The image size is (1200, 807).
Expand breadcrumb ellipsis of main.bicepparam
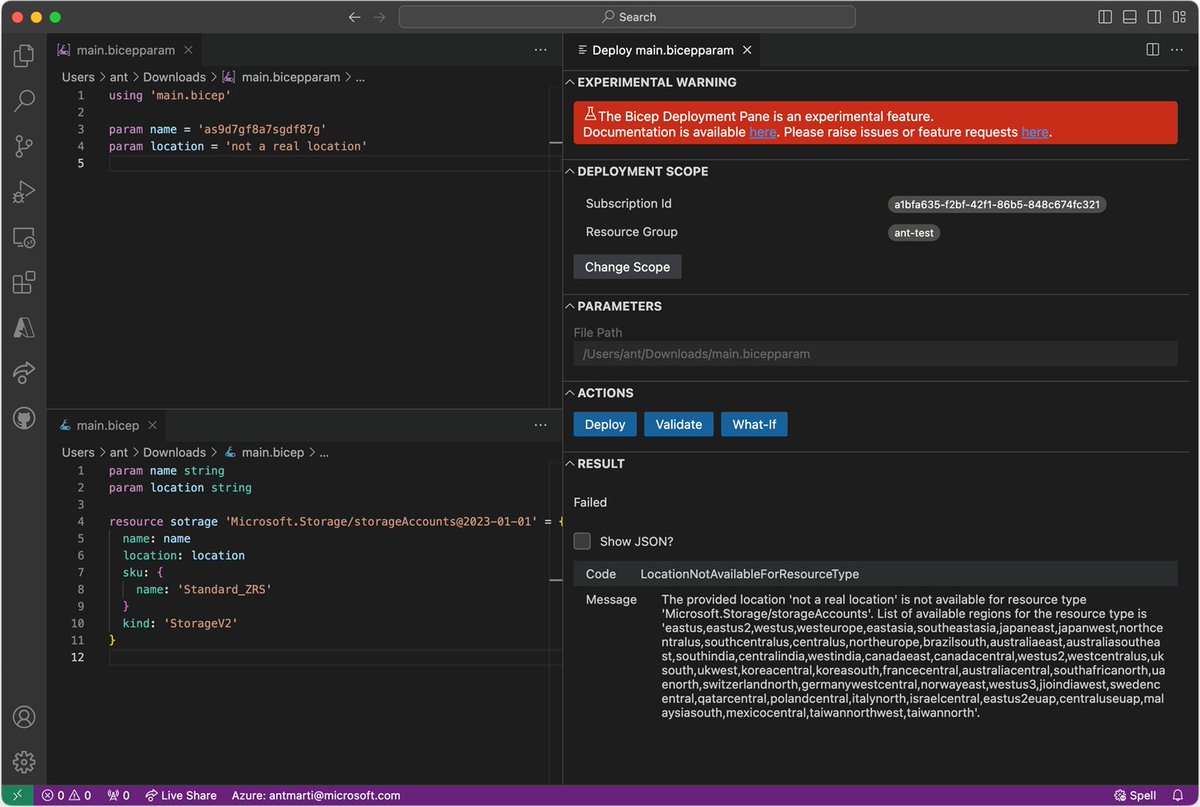360,77
